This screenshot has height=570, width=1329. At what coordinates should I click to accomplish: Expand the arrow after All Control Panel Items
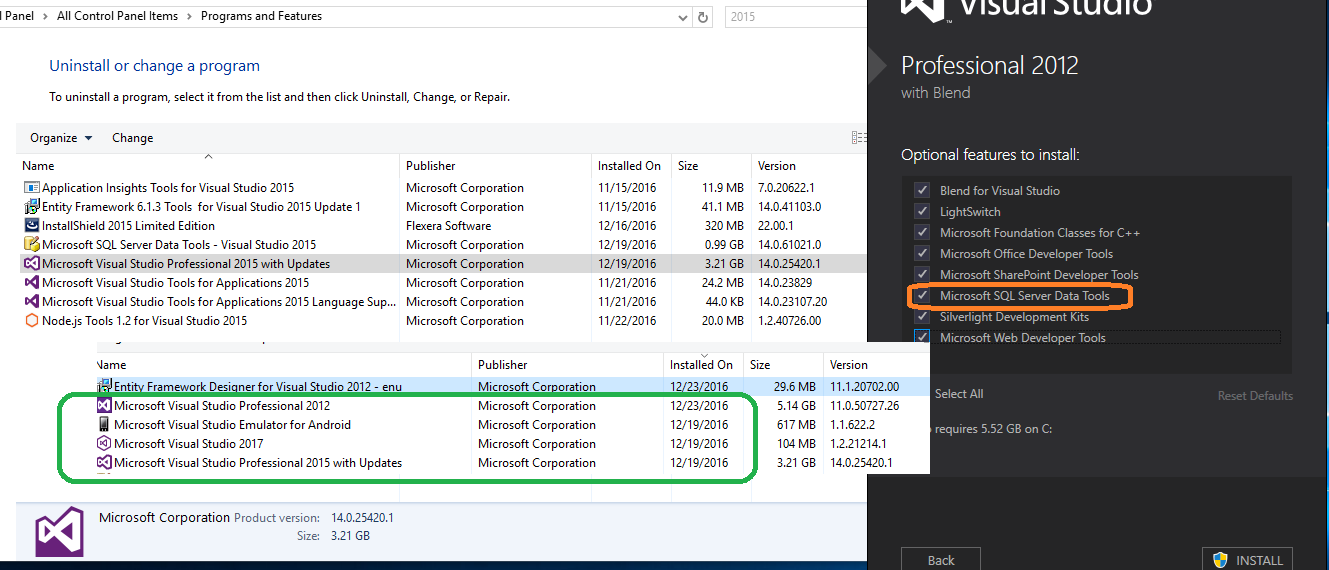190,17
